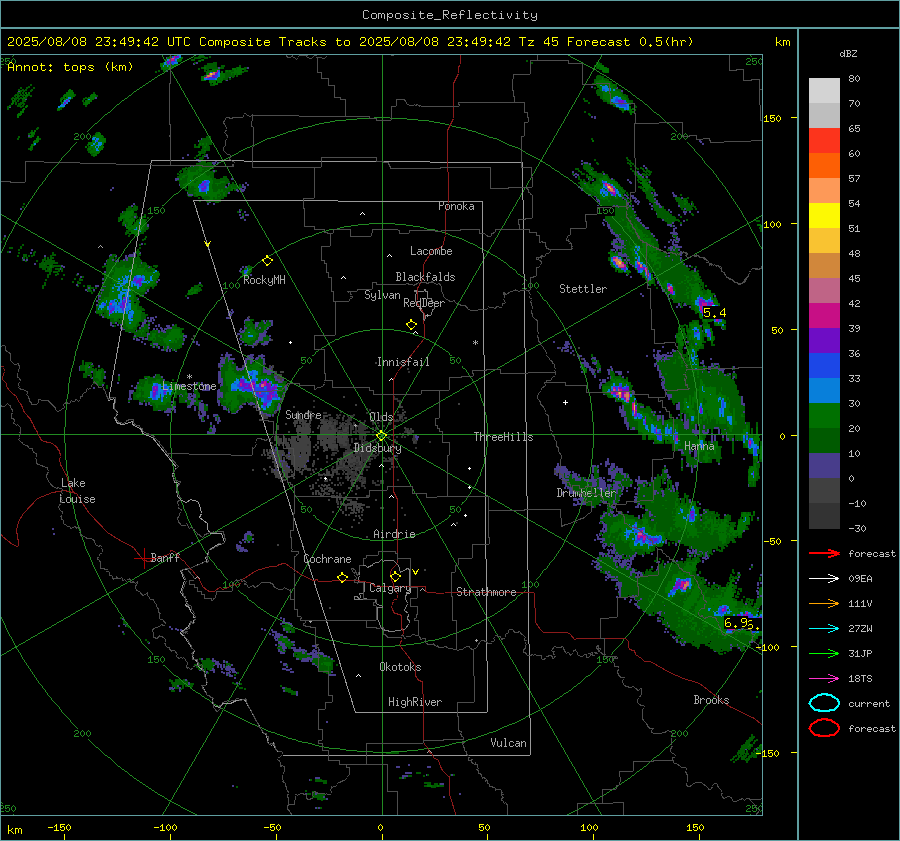Pick the 65 dBZ red swatch
Screen dimensions: 900x841
click(824, 140)
